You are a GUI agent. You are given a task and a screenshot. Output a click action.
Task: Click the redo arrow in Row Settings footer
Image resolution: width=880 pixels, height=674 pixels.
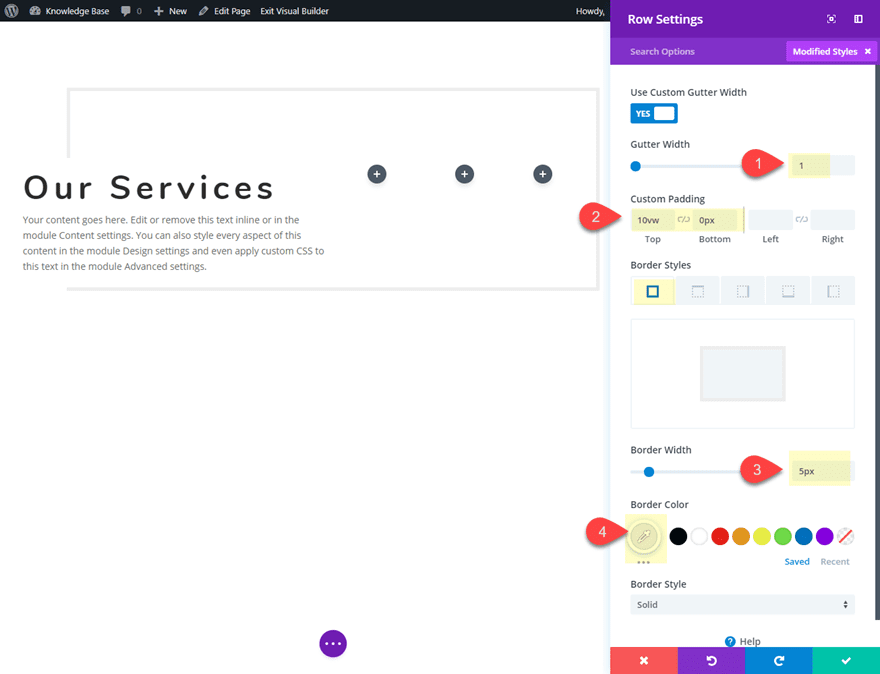click(779, 660)
